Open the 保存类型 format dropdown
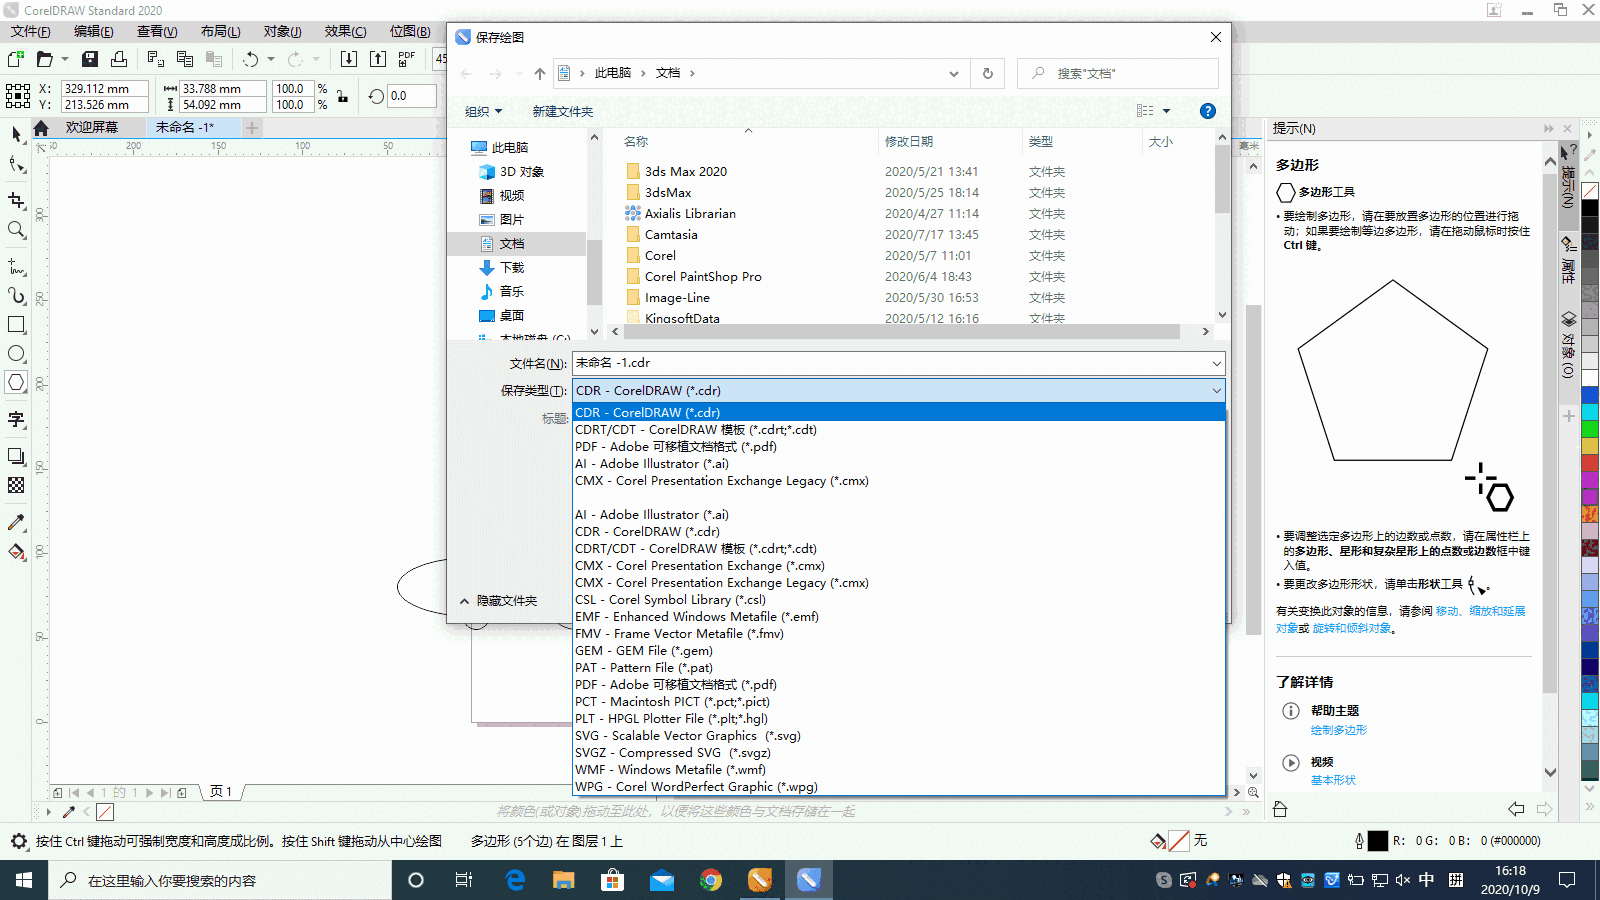The height and width of the screenshot is (900, 1600). click(1214, 390)
